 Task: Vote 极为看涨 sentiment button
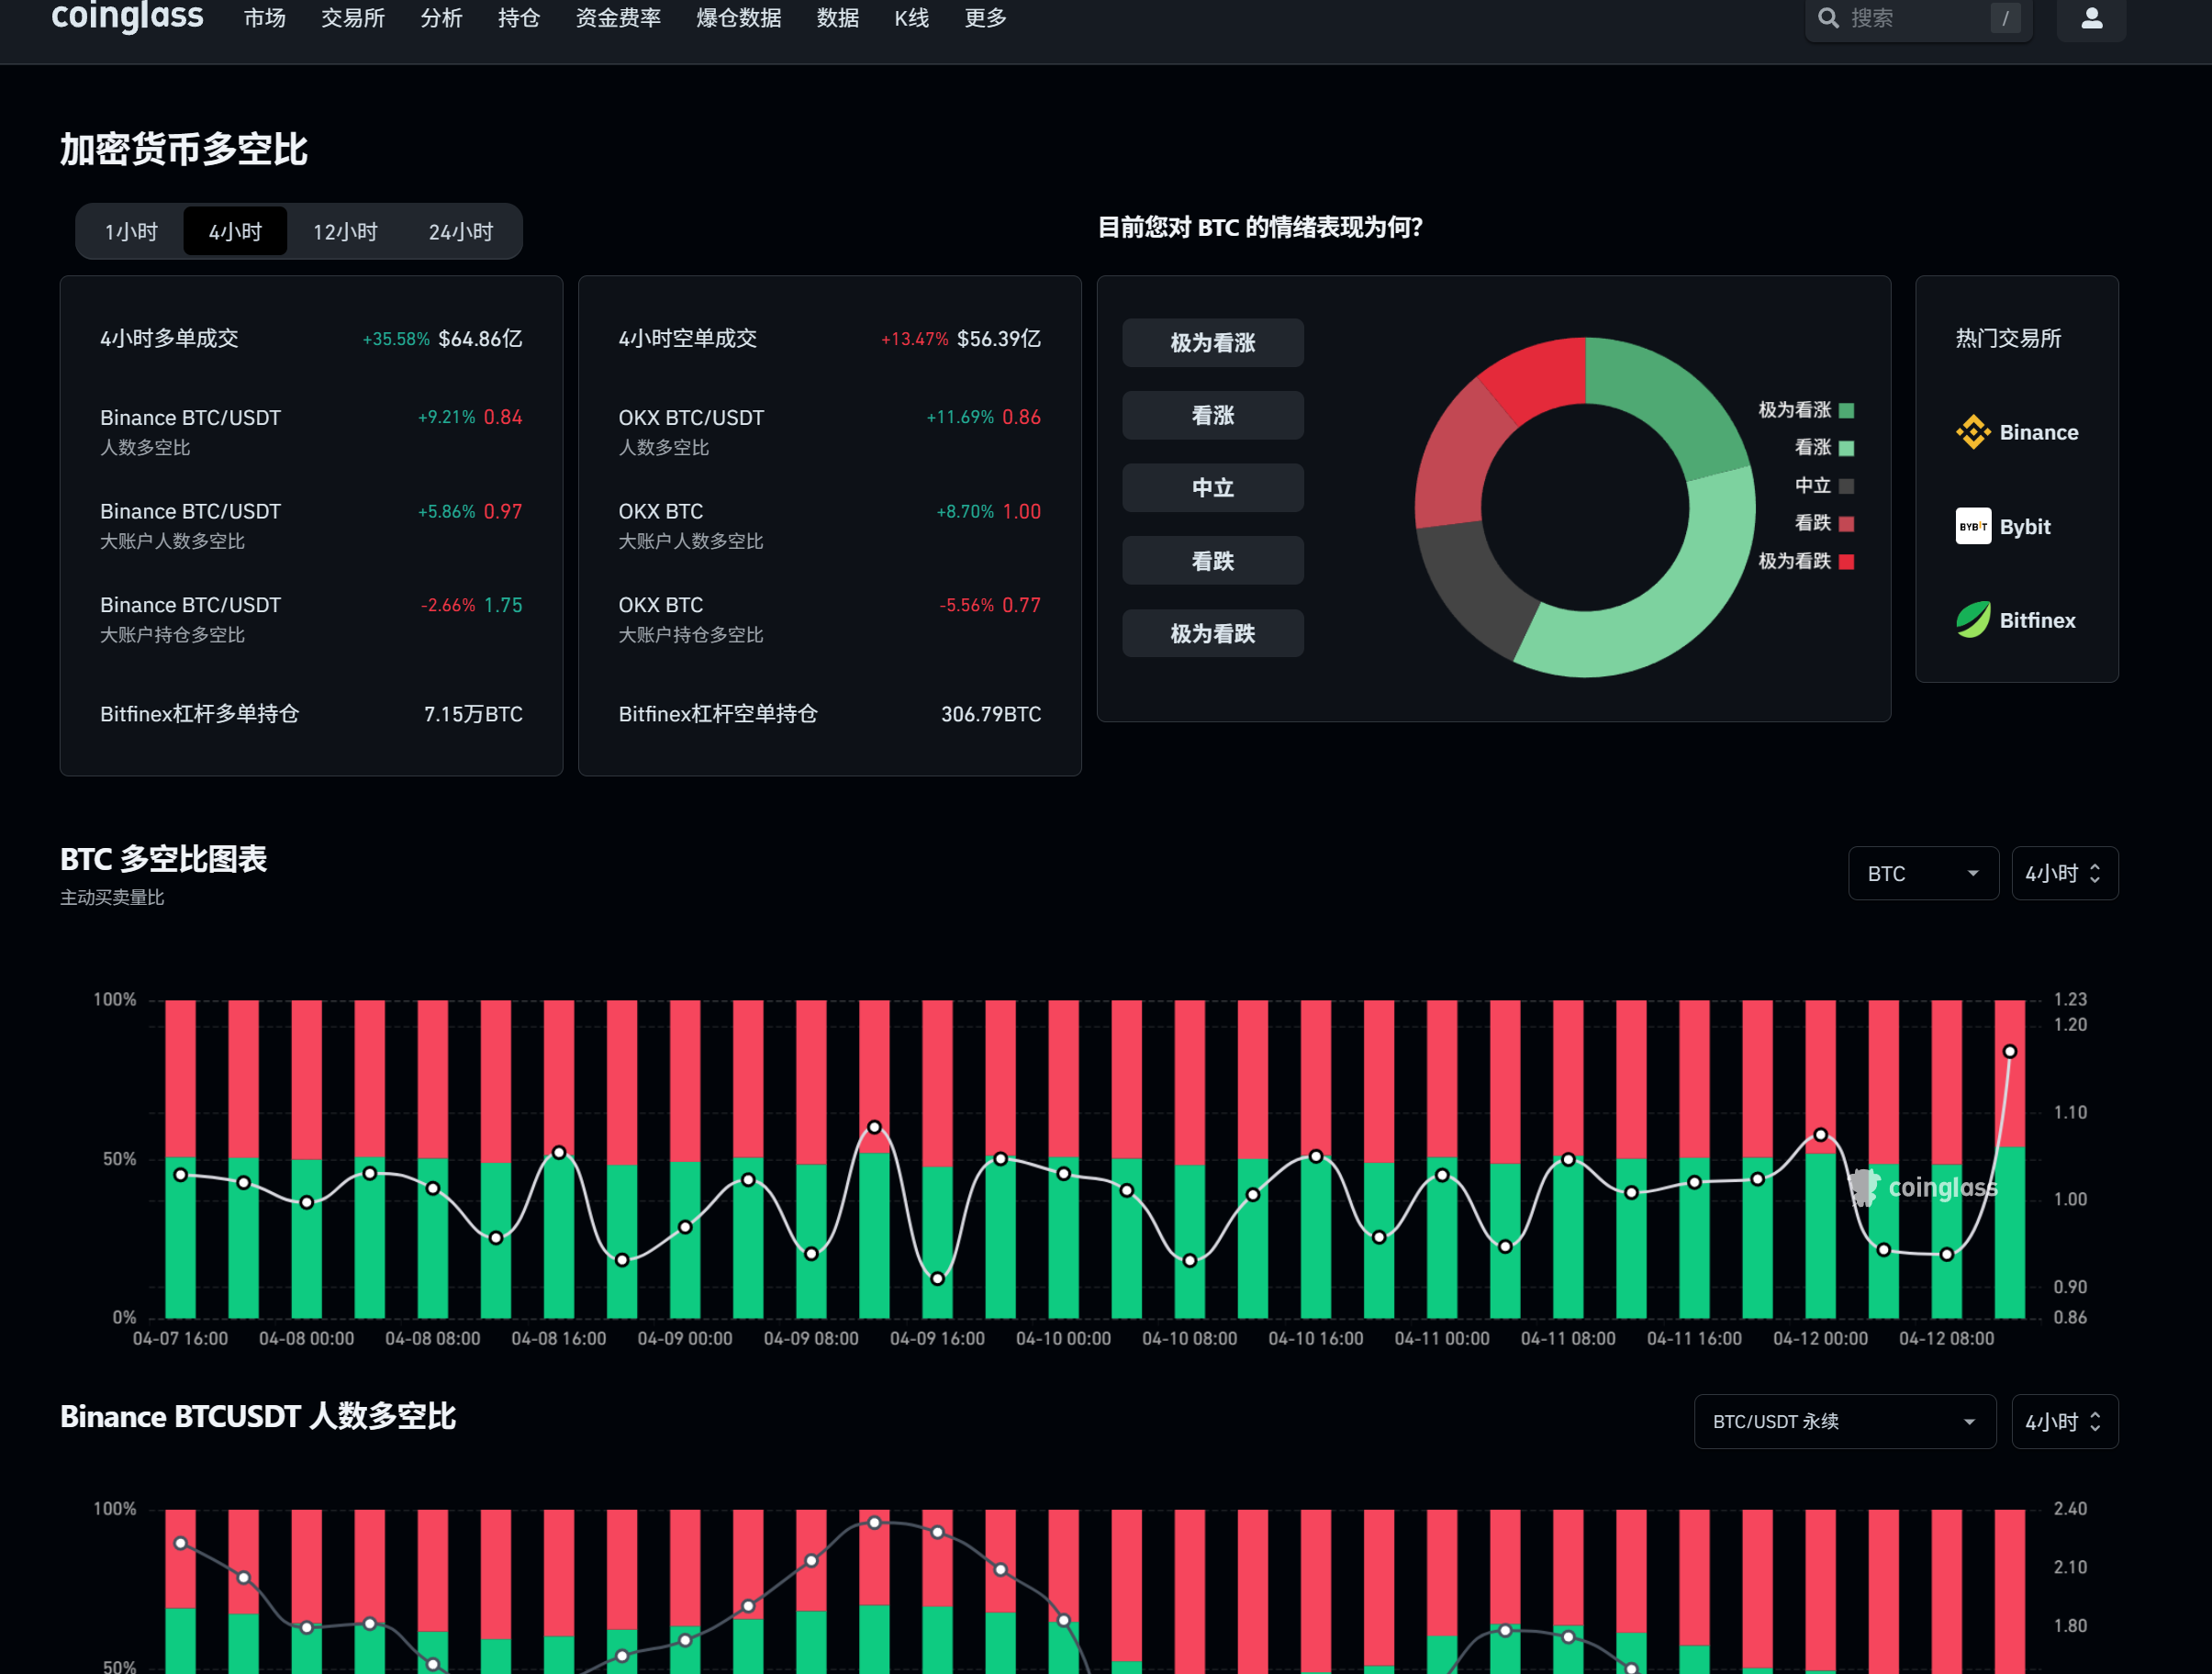(1212, 343)
